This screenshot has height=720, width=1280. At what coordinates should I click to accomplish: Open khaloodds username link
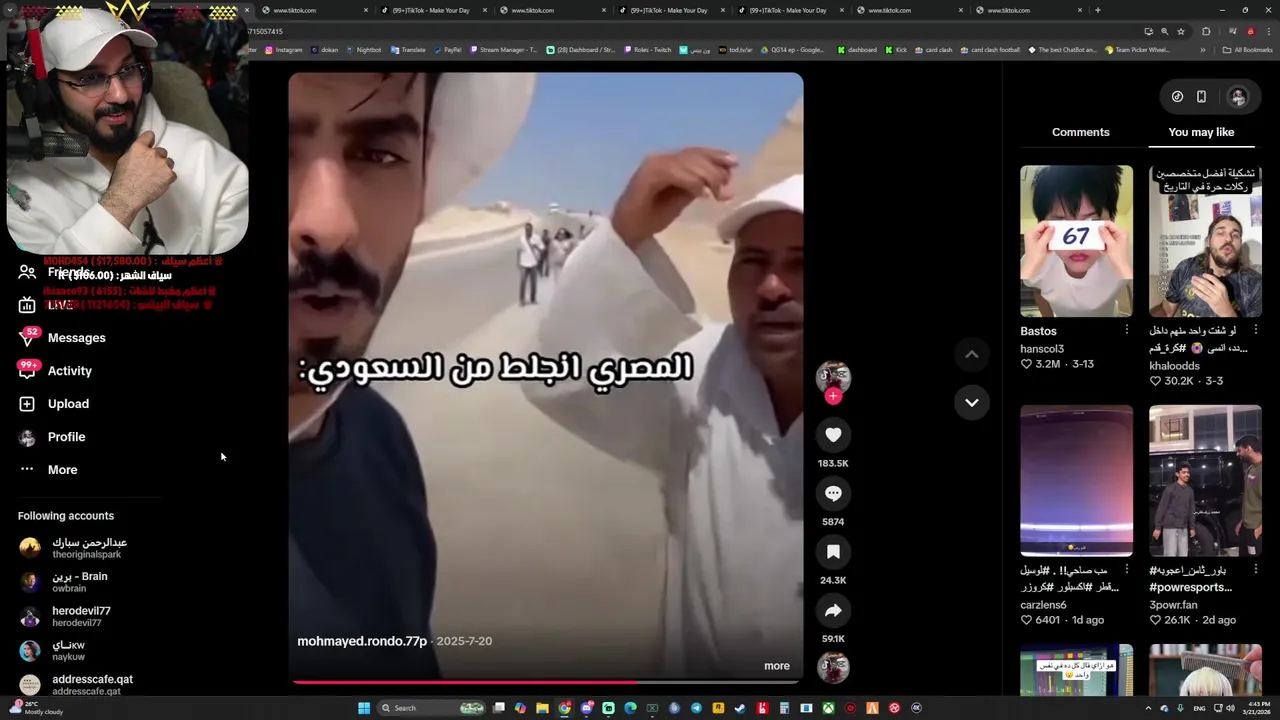pos(1174,366)
